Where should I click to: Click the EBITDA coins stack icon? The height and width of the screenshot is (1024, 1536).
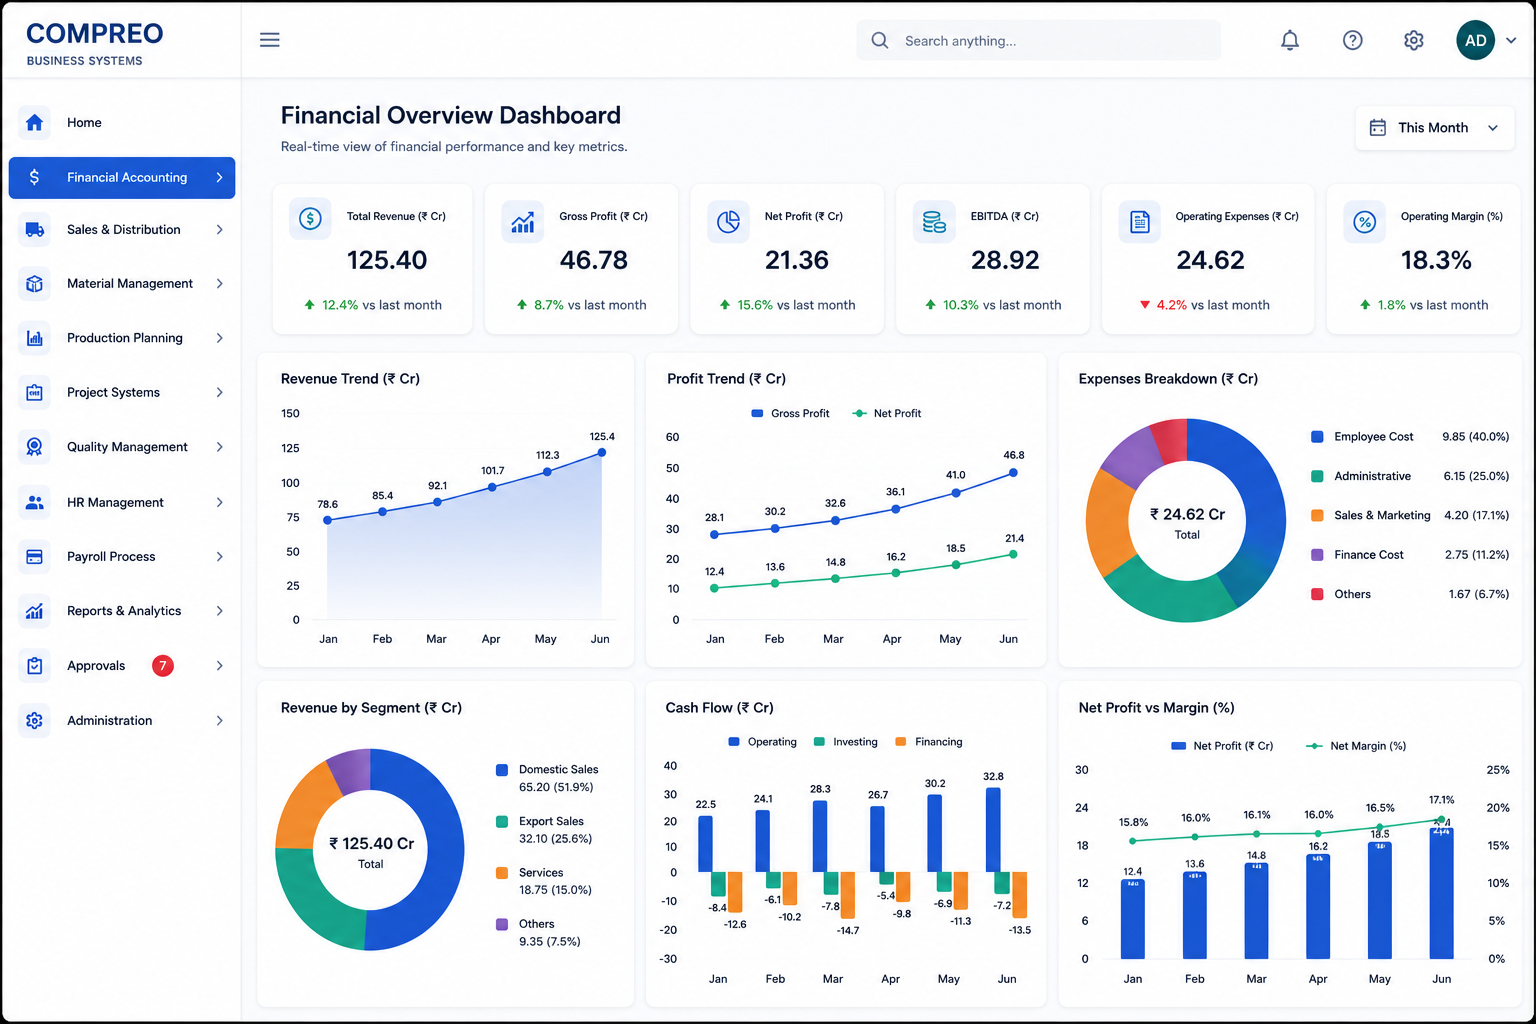click(x=934, y=222)
